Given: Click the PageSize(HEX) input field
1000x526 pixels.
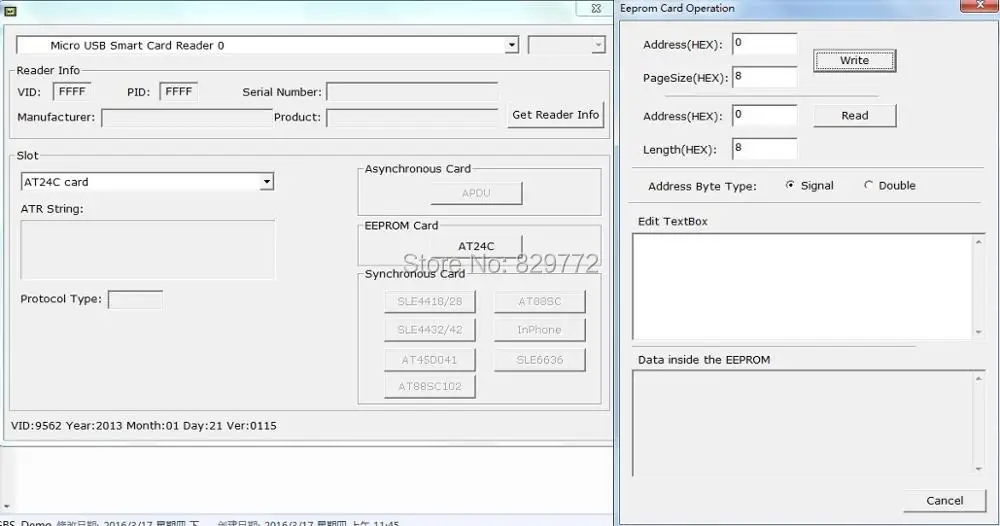Looking at the screenshot, I should coord(765,77).
